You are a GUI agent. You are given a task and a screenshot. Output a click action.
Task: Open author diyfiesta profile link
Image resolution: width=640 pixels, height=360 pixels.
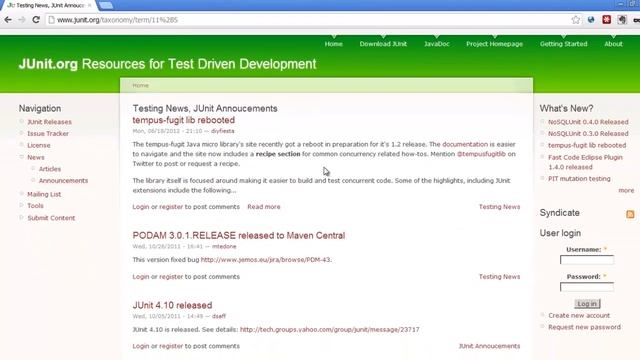(222, 131)
